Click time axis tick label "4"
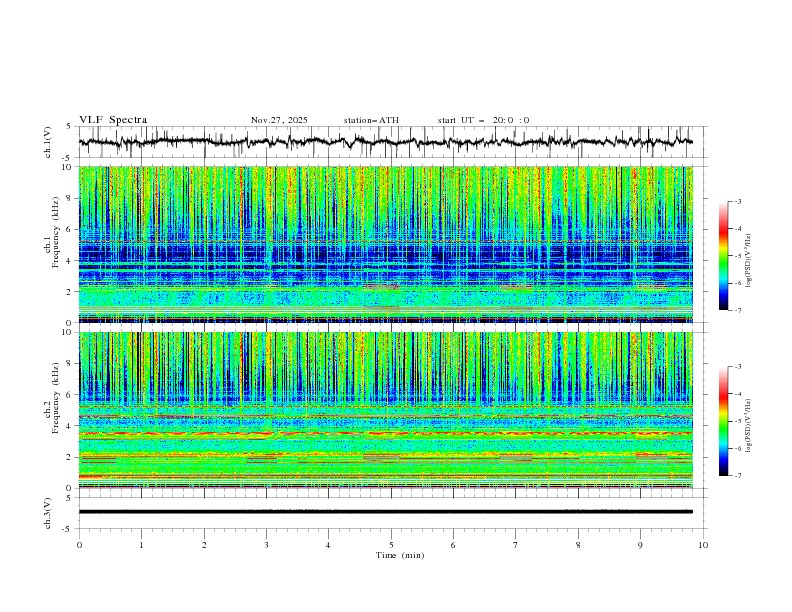This screenshot has width=792, height=612. tap(328, 545)
